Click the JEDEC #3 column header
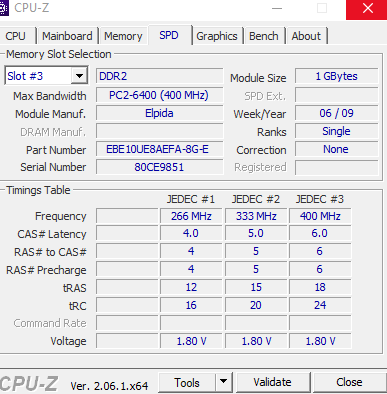The height and width of the screenshot is (394, 387). pyautogui.click(x=320, y=199)
